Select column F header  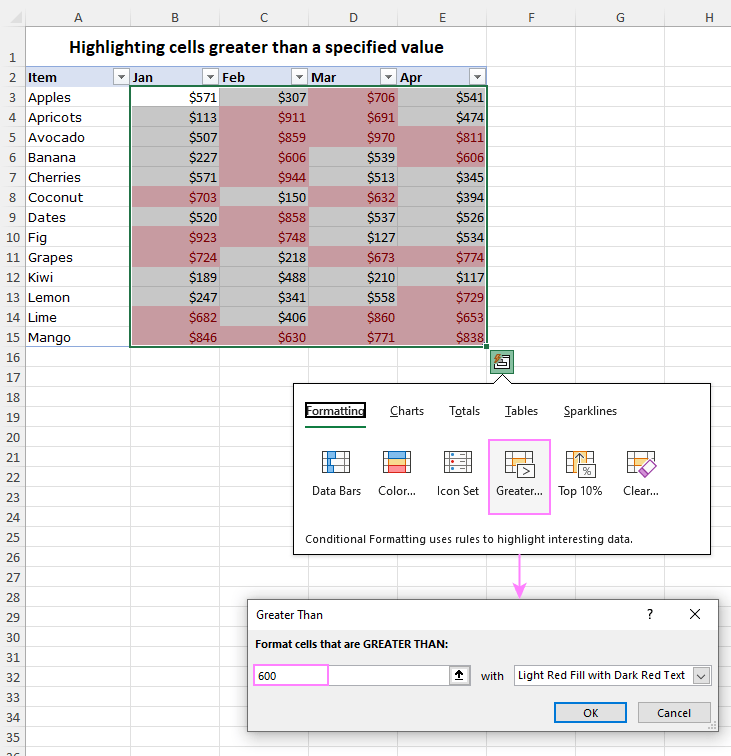(531, 18)
